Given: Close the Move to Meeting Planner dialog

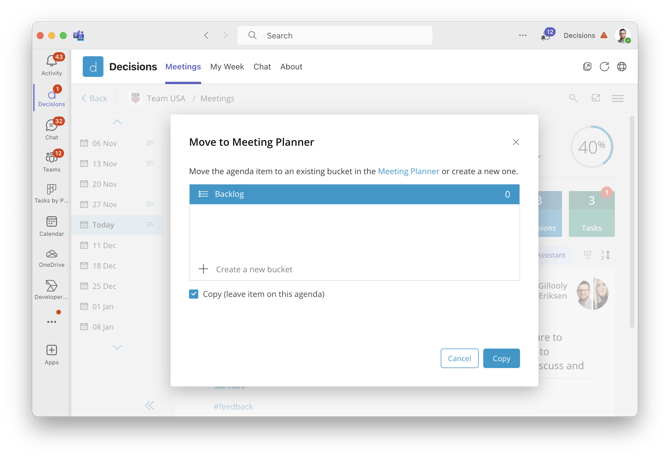Looking at the screenshot, I should point(516,142).
